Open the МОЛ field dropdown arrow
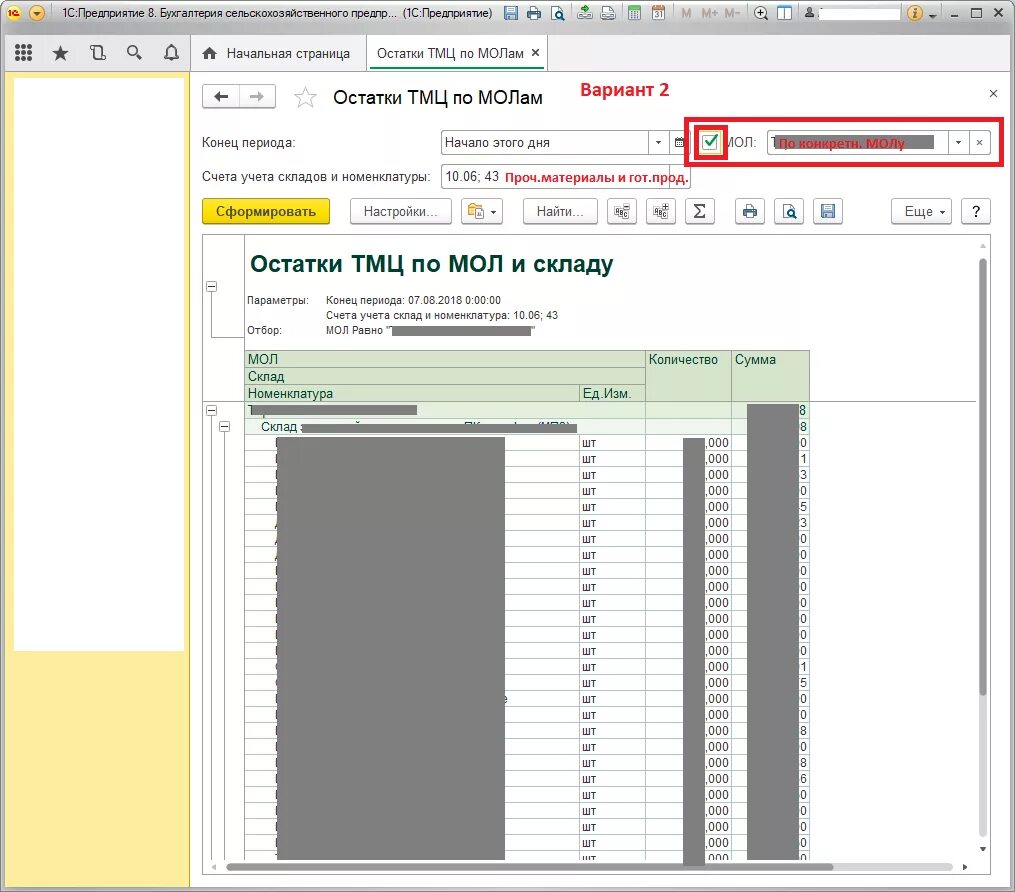 pos(958,142)
